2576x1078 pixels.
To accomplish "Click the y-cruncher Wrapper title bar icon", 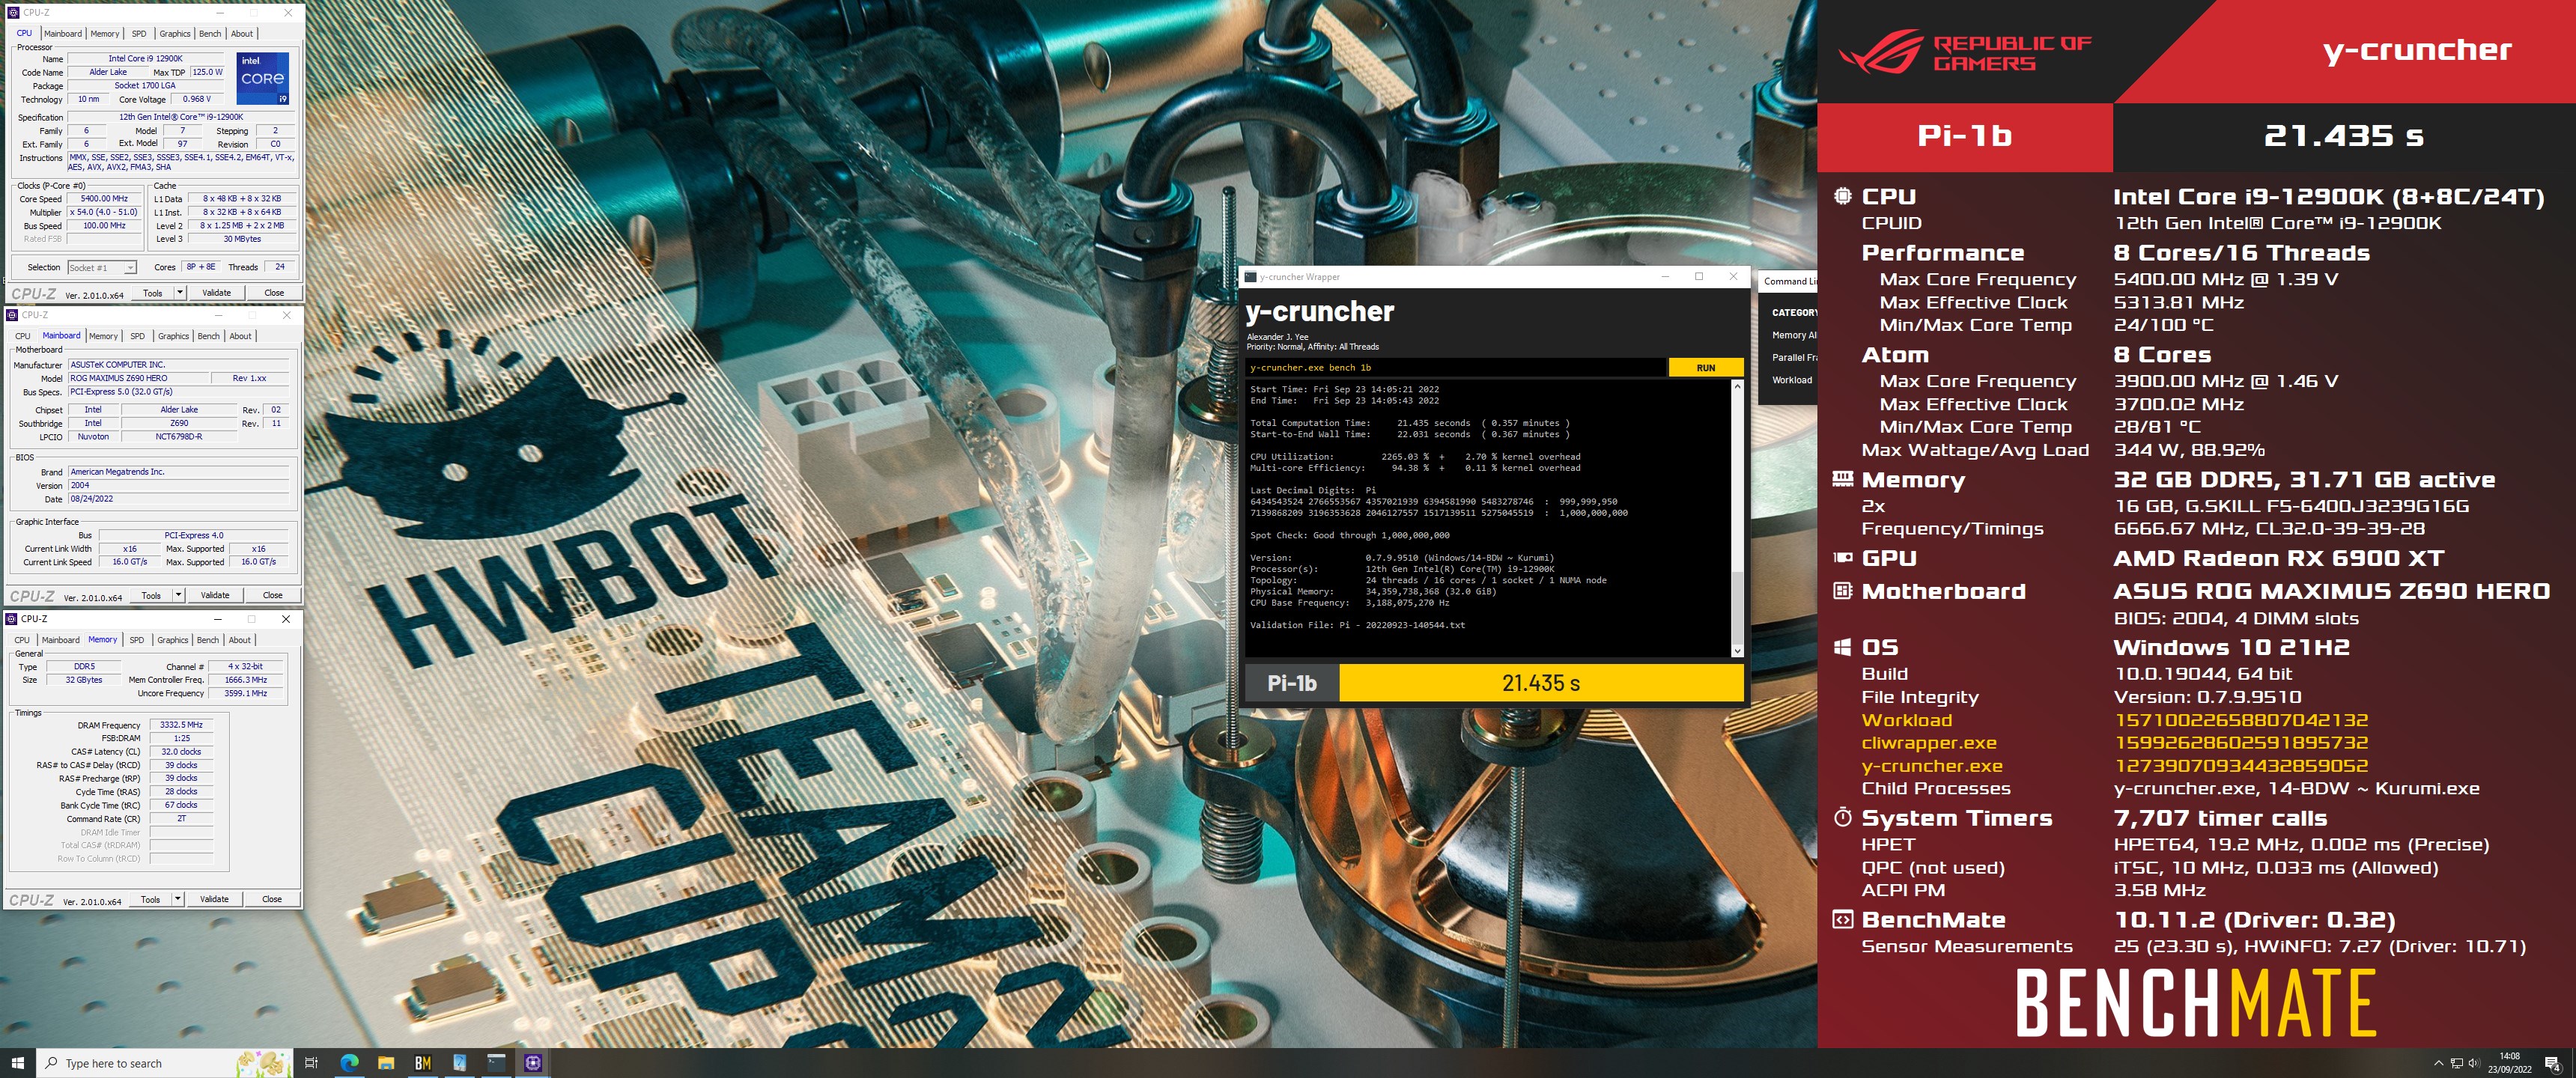I will click(x=1251, y=277).
